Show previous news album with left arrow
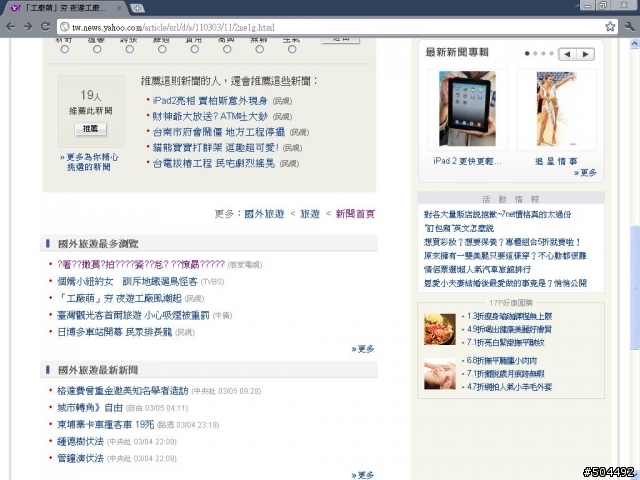Screen dimensions: 640x480 pyautogui.click(x=567, y=54)
